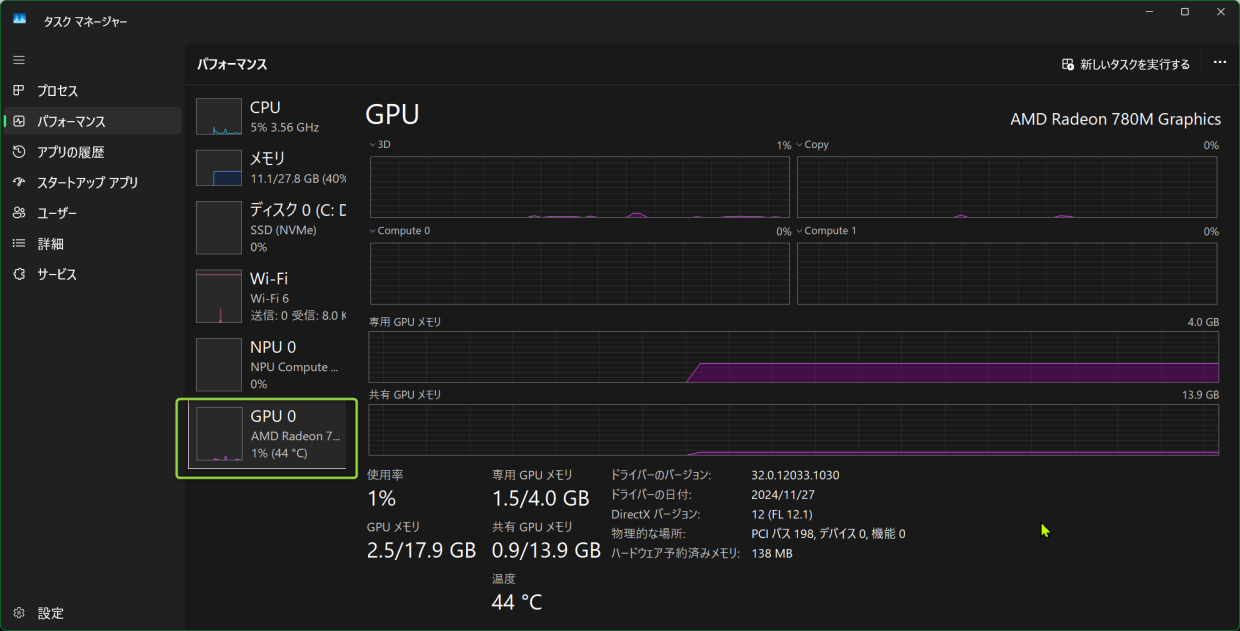Viewport: 1240px width, 631px height.
Task: Open the アプリの履歴 page
Action: click(x=93, y=152)
